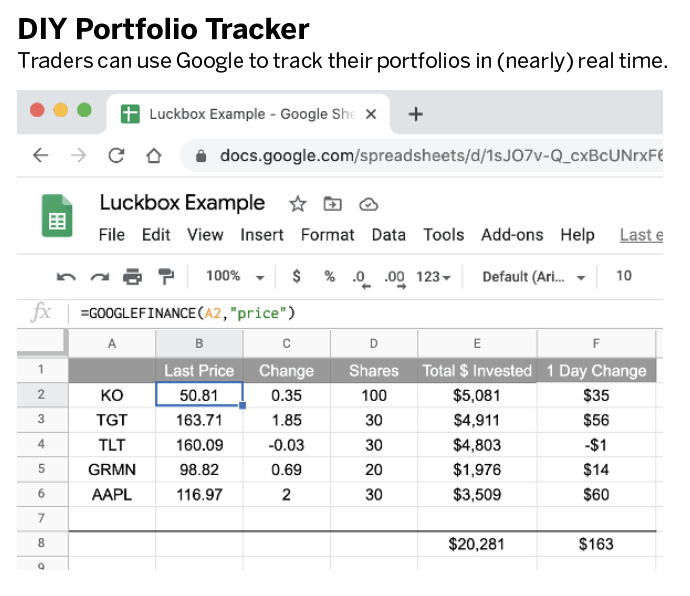Open the Format menu
The height and width of the screenshot is (596, 690).
[327, 235]
